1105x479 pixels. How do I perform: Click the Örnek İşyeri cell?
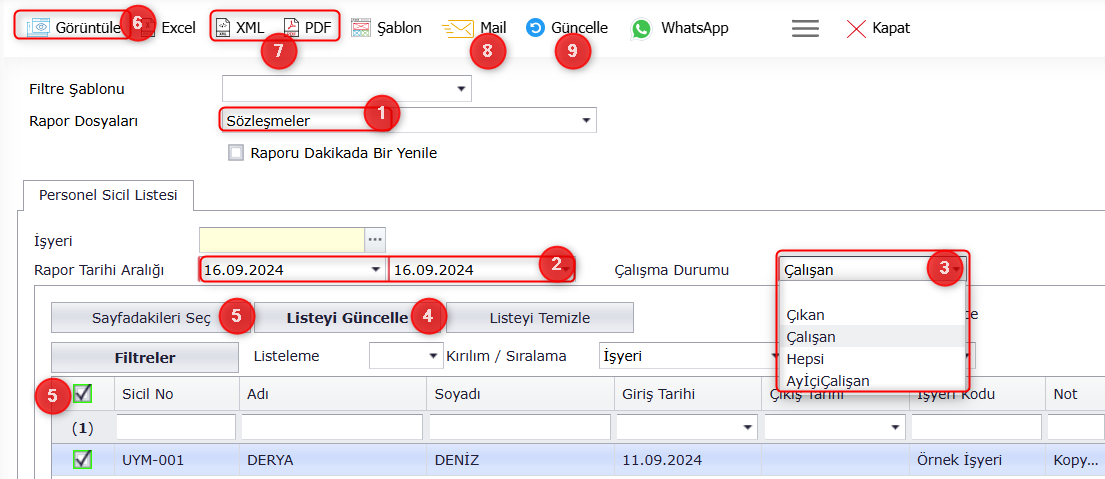pos(977,460)
